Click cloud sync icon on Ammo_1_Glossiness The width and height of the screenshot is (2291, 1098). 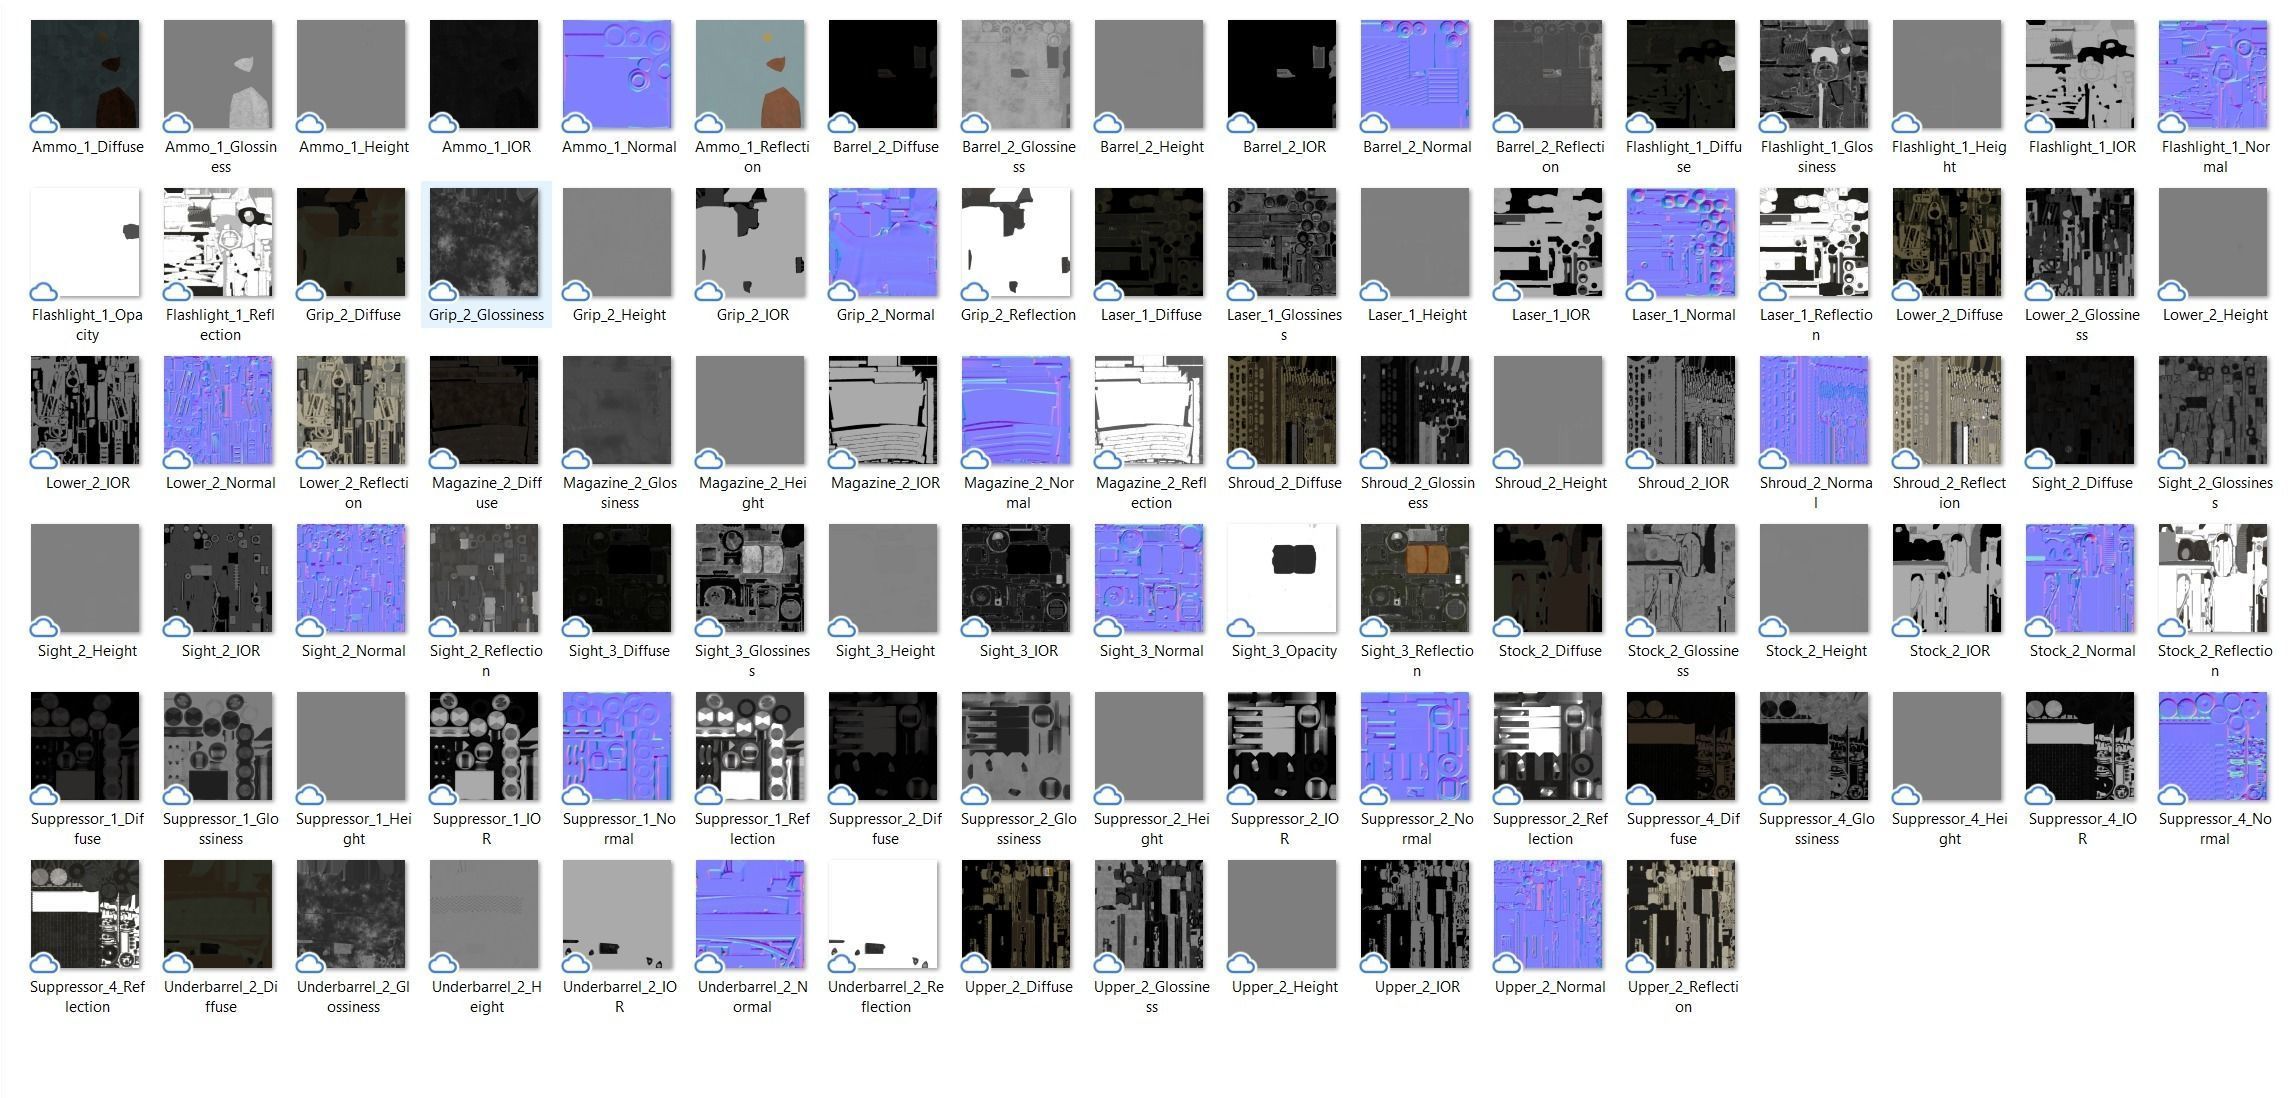pyautogui.click(x=177, y=124)
